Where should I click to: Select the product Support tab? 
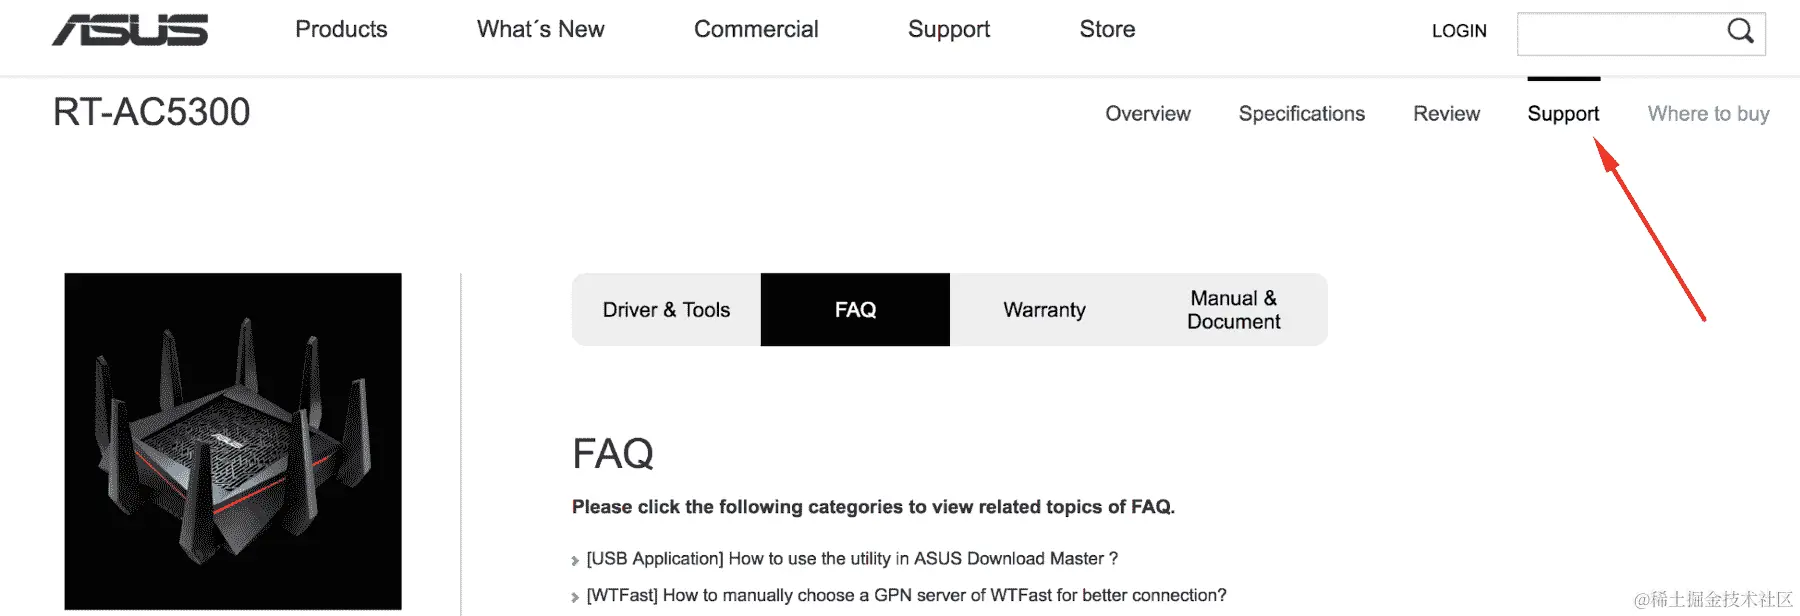[x=1563, y=114]
